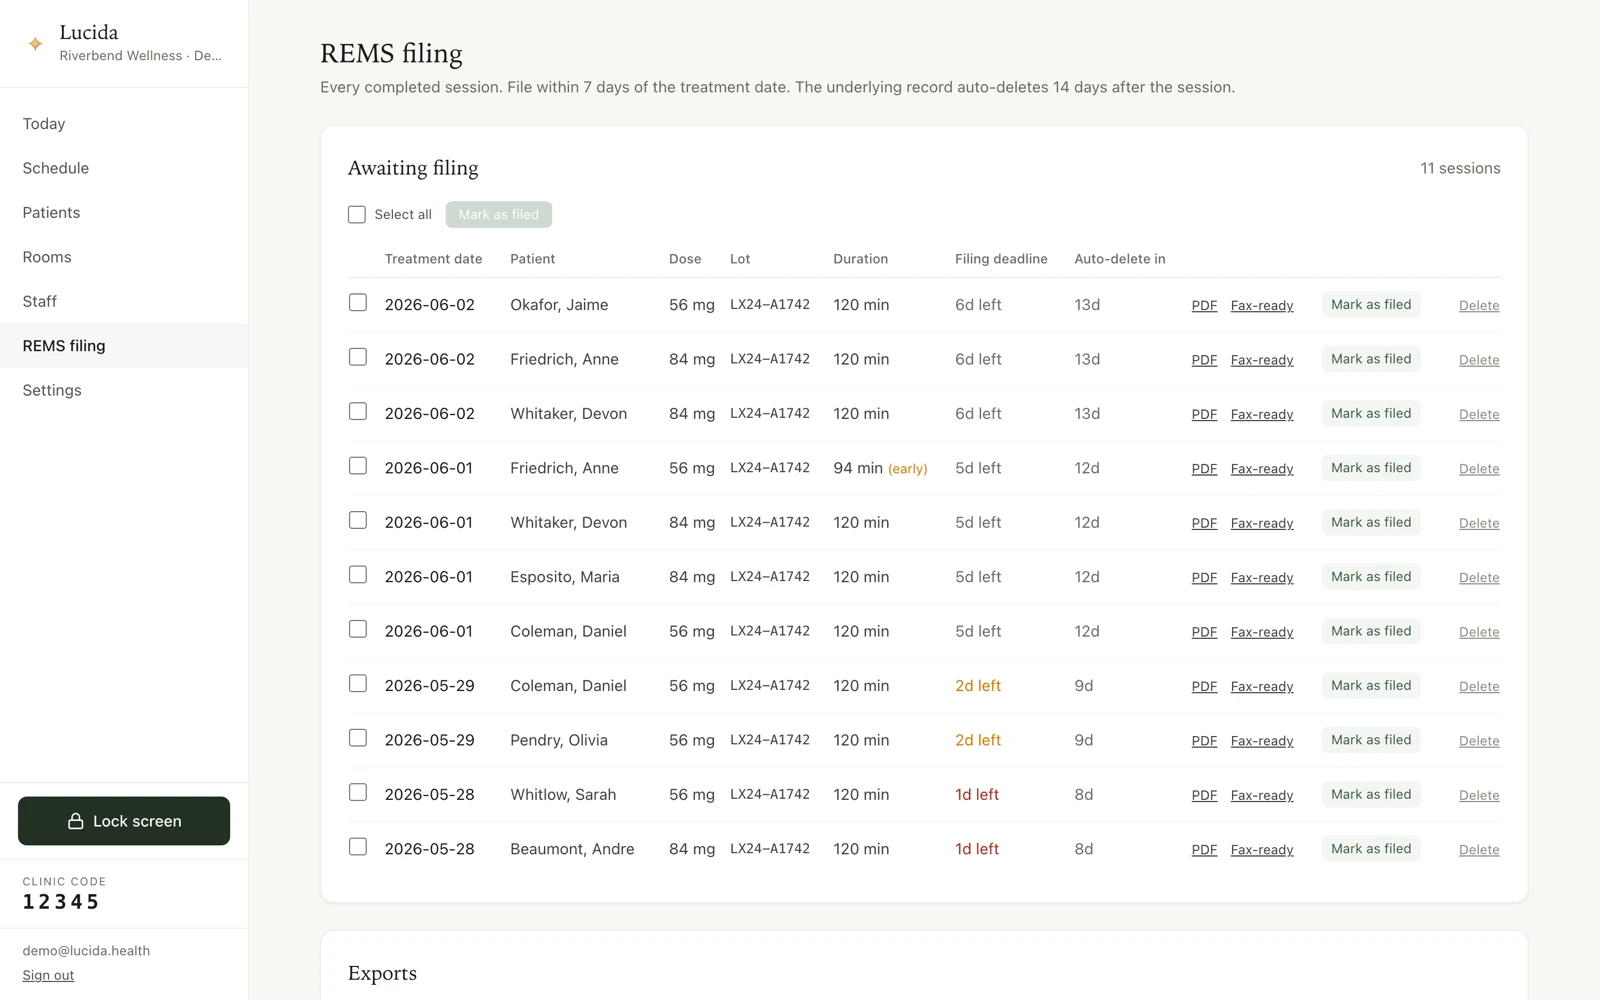The width and height of the screenshot is (1600, 1000).
Task: Check the Coleman, Daniel 2026-06-01 row checkbox
Action: click(x=358, y=629)
